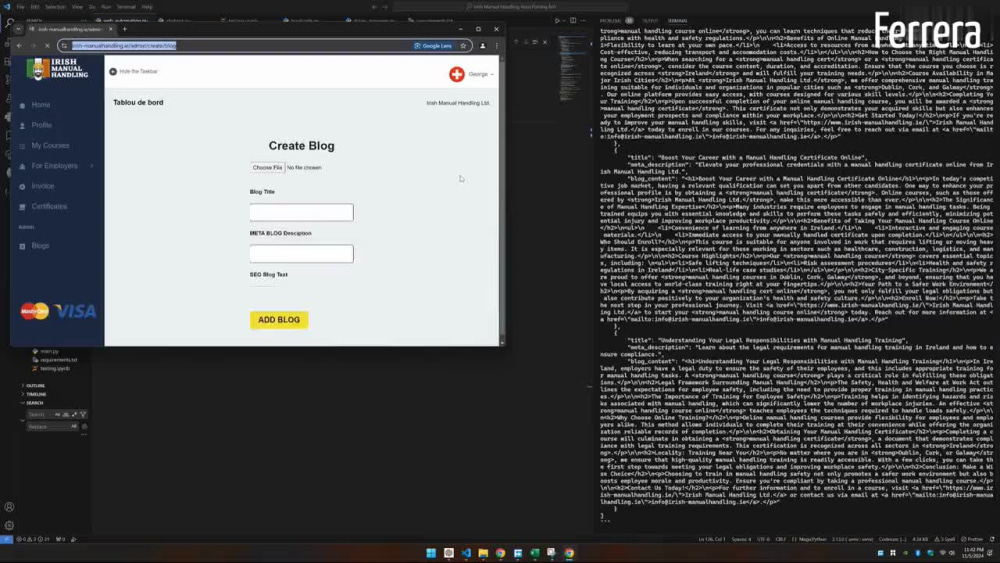This screenshot has width=1000, height=563.
Task: Open the File menu in VS Code
Action: [20, 7]
